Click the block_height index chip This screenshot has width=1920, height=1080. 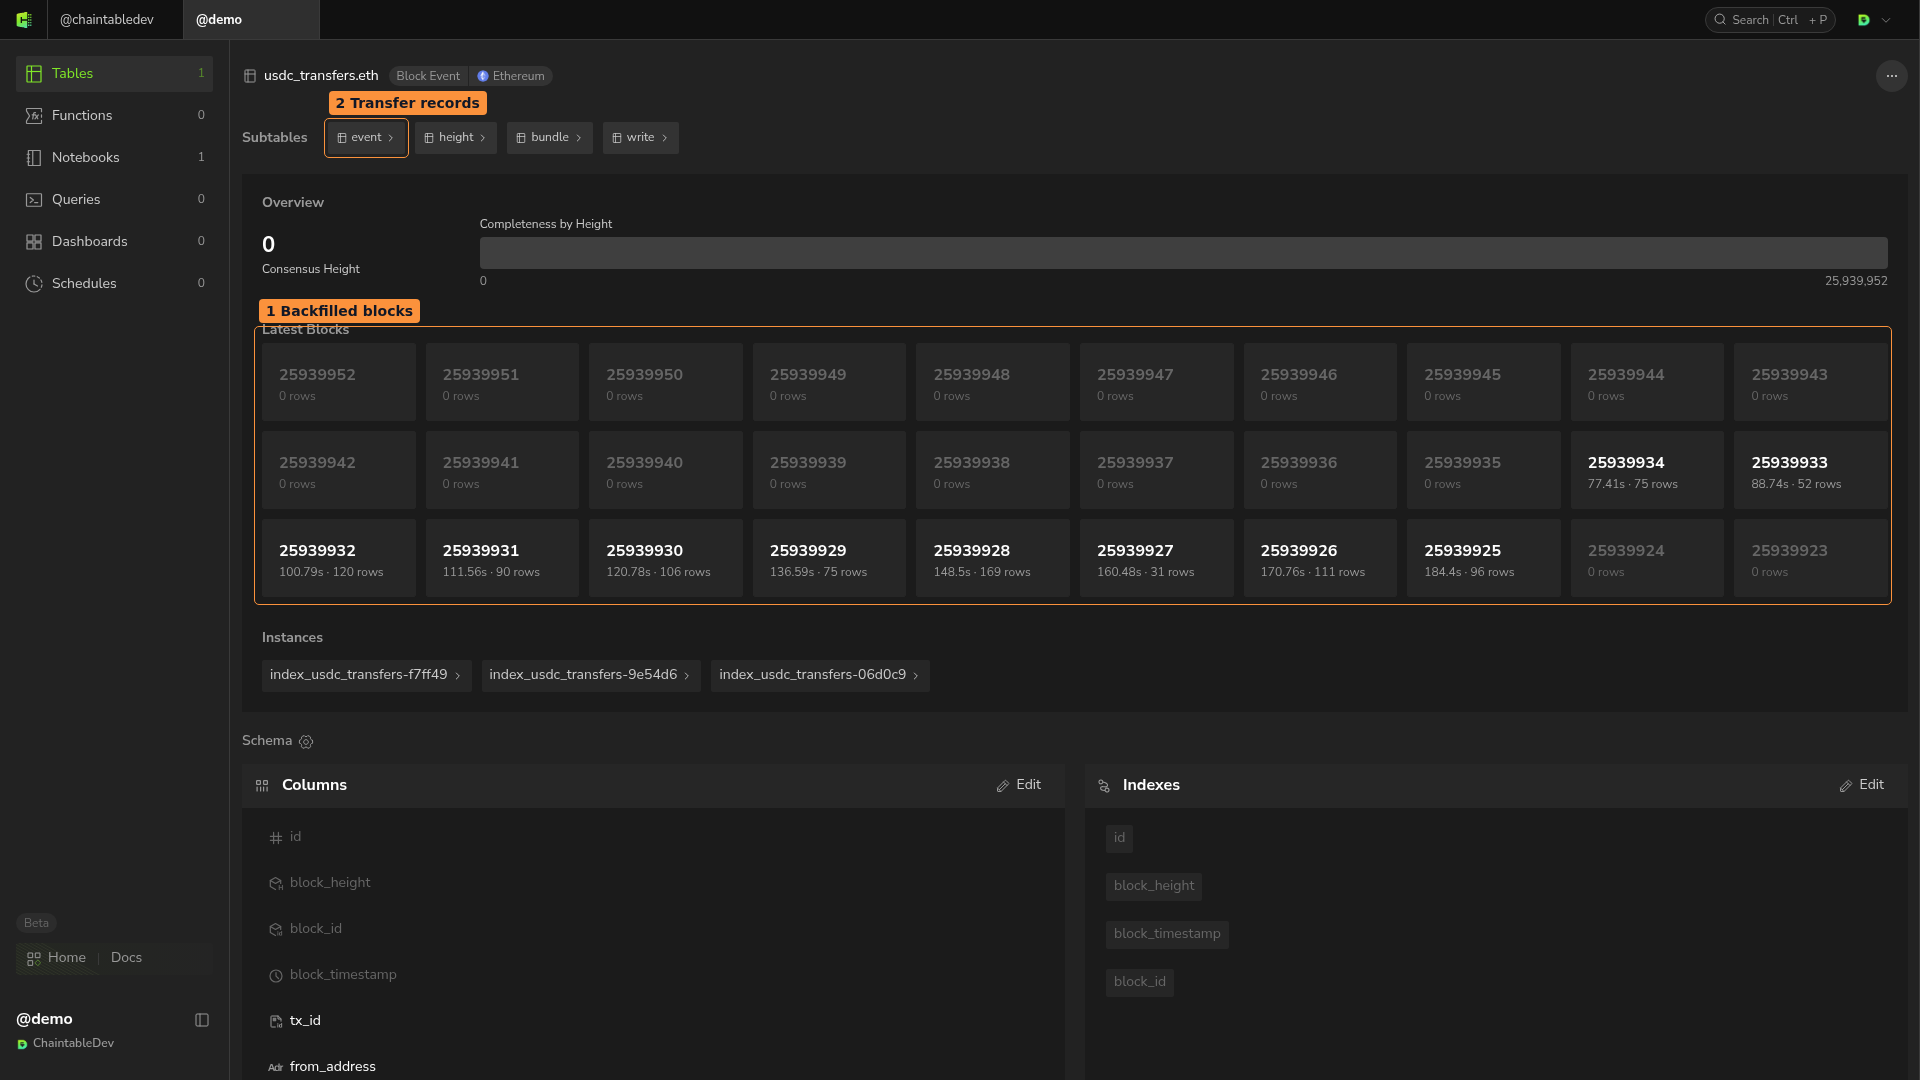coord(1154,886)
